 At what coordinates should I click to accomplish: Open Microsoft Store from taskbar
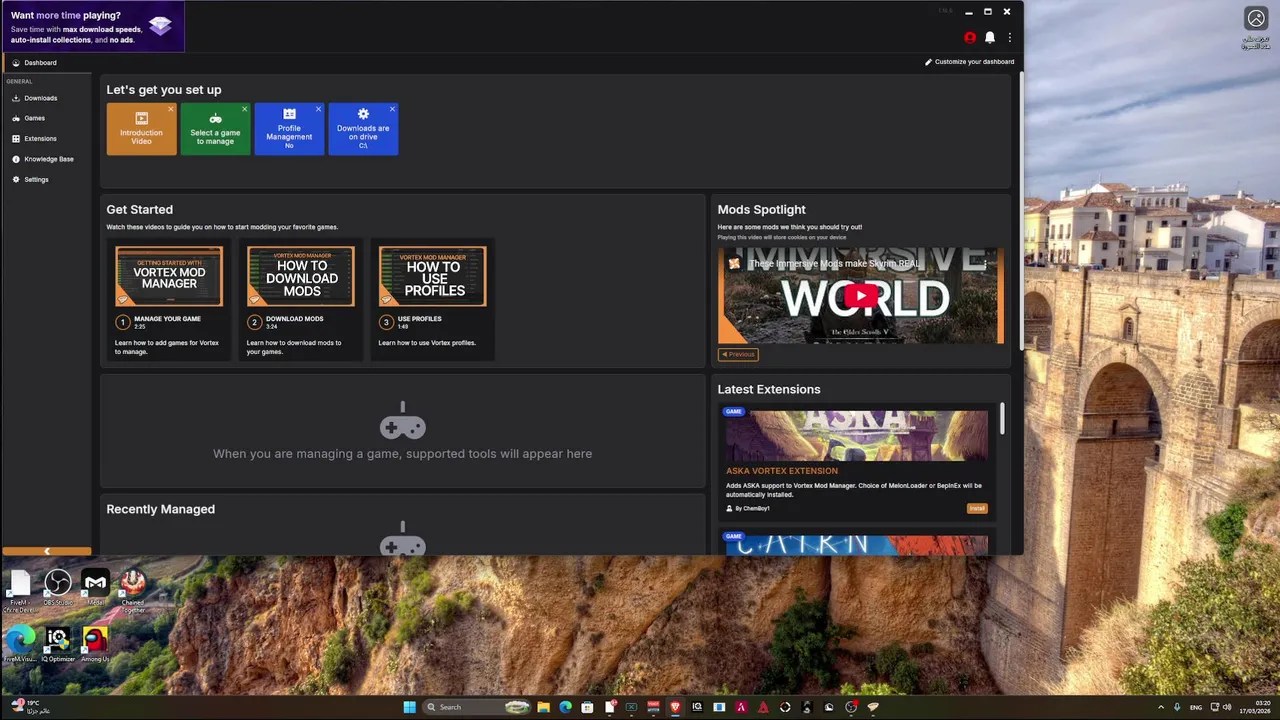[x=587, y=707]
